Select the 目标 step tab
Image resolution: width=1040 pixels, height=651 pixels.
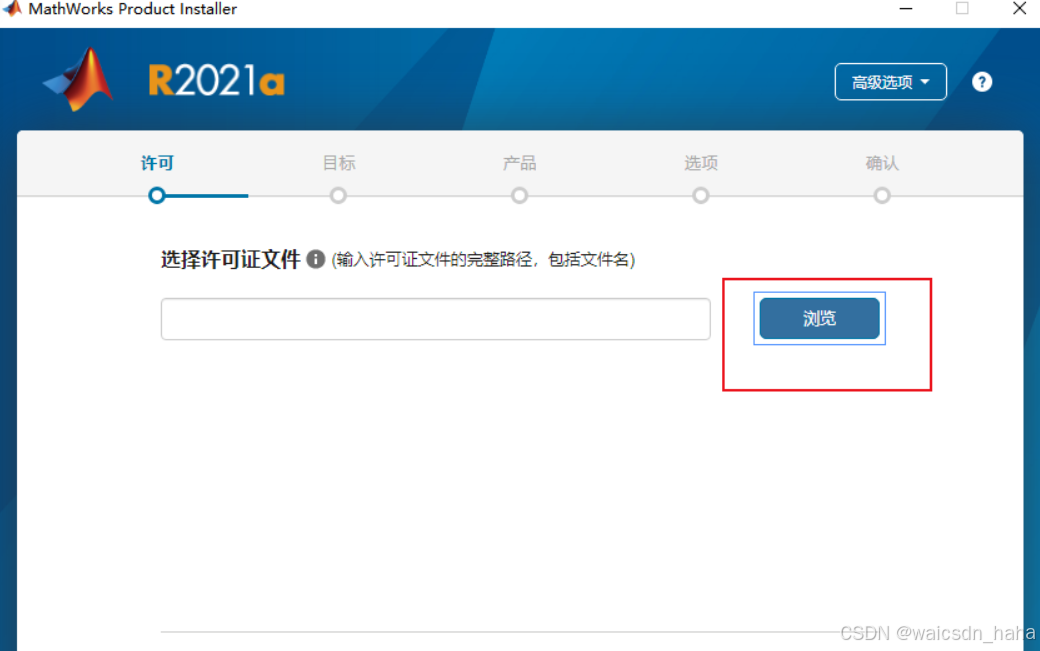339,163
